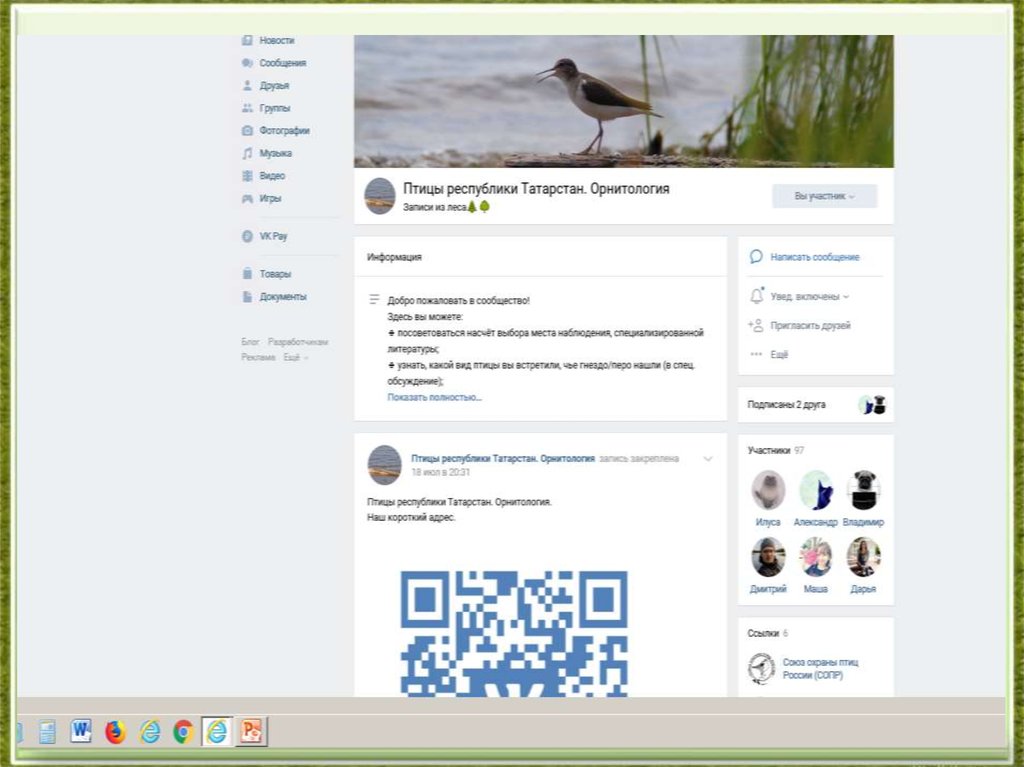The height and width of the screenshot is (767, 1024).
Task: Open member Илуся avatar thumbnail
Action: point(768,490)
